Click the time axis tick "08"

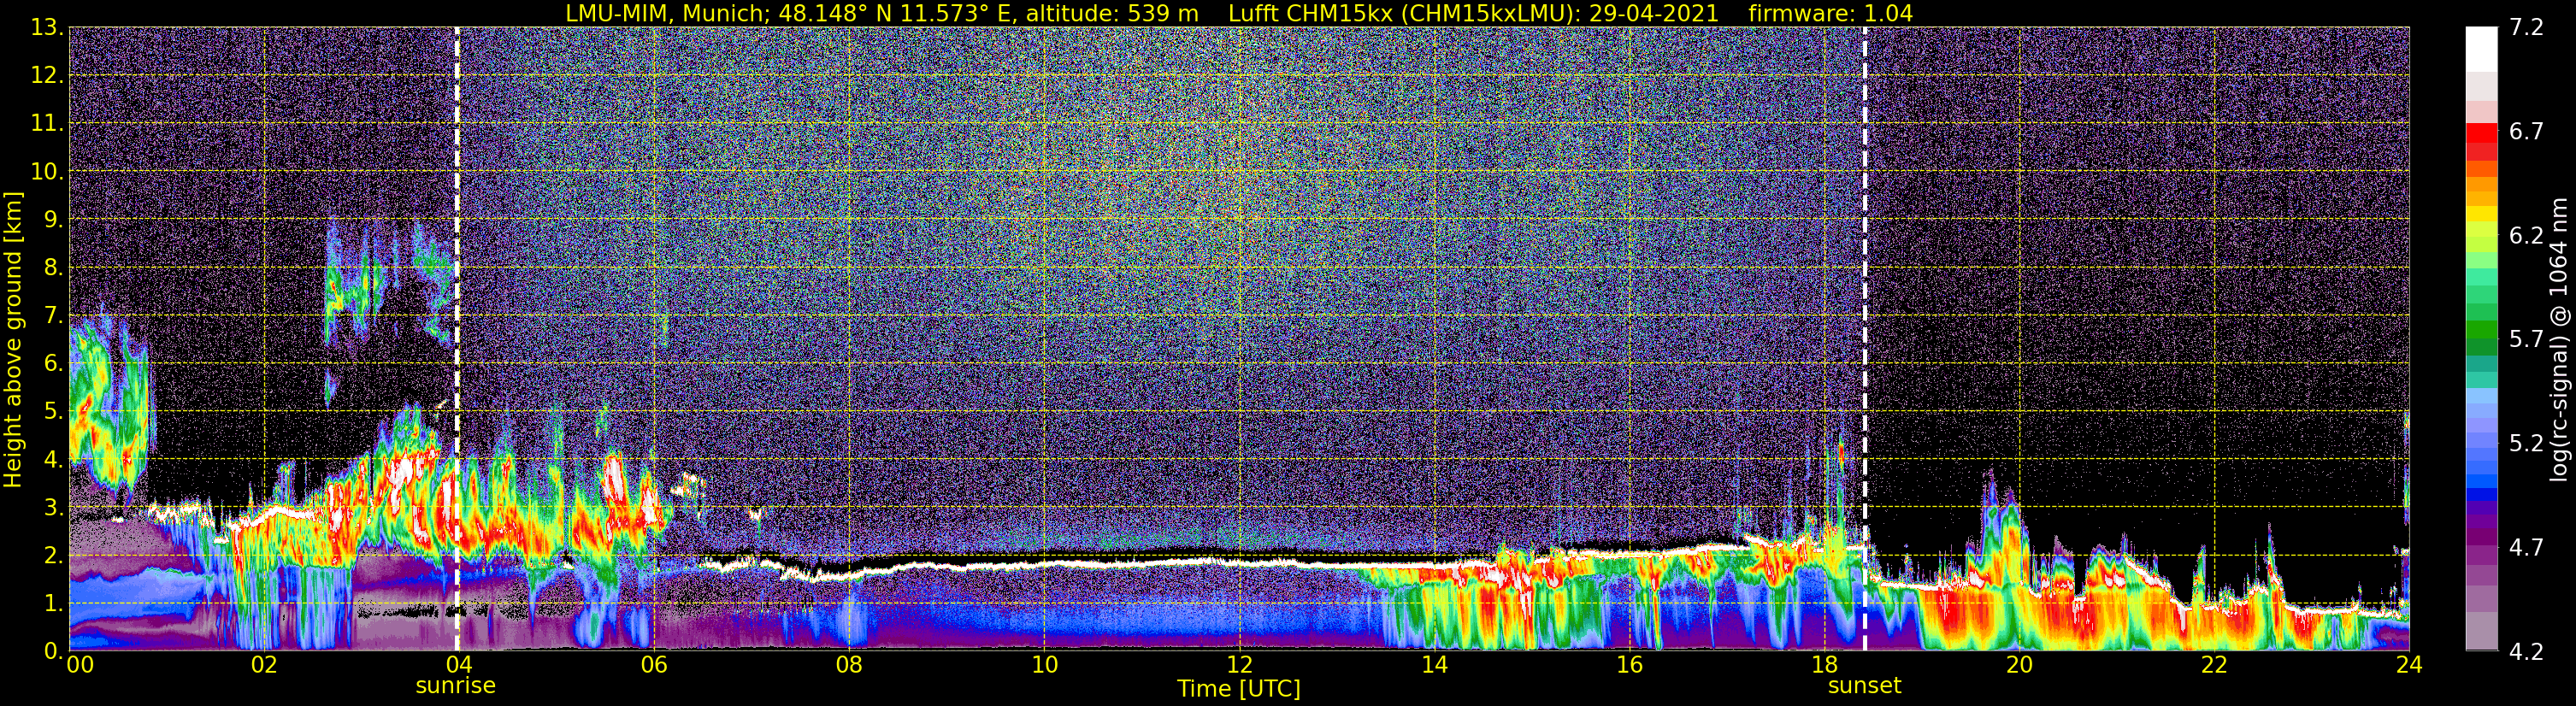(x=849, y=666)
